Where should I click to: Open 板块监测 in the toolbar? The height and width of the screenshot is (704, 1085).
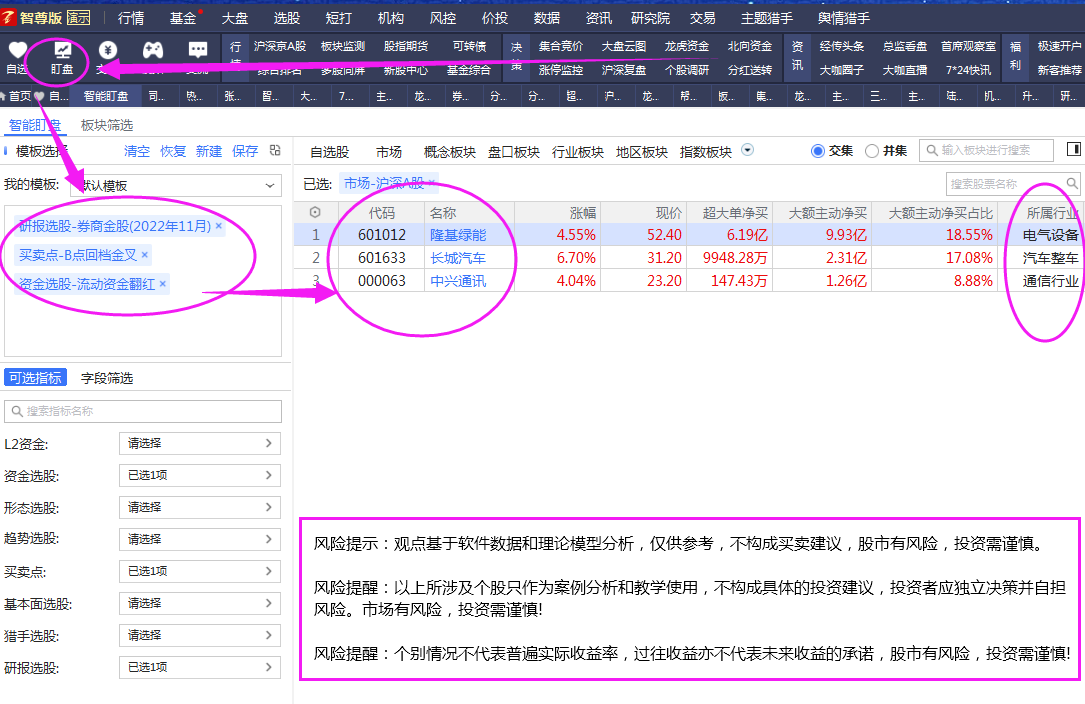[x=343, y=46]
